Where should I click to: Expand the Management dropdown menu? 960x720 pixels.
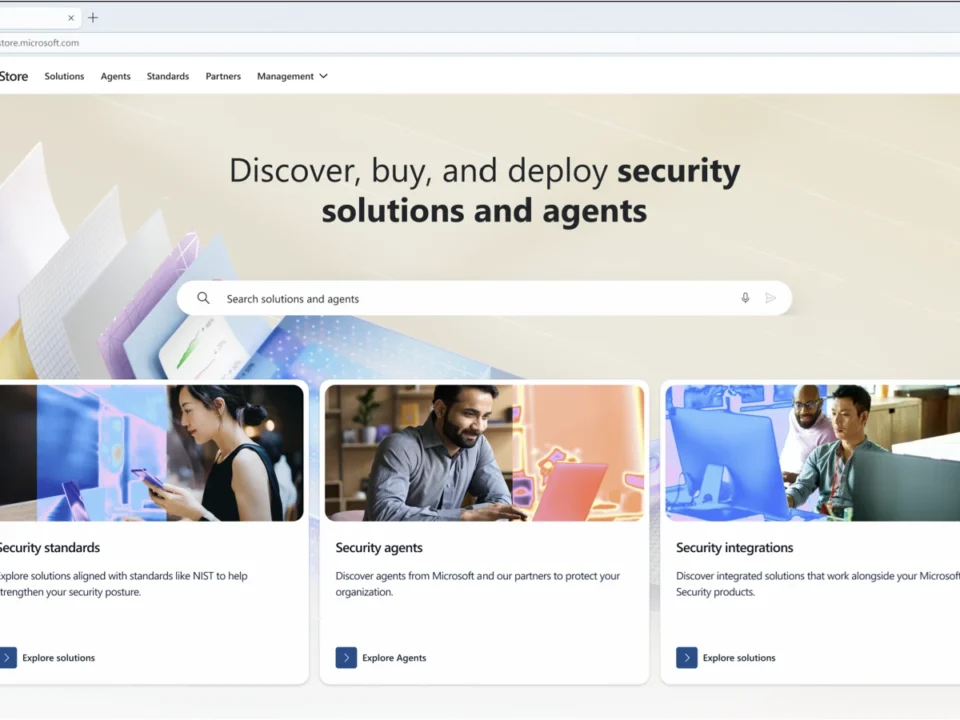point(292,76)
